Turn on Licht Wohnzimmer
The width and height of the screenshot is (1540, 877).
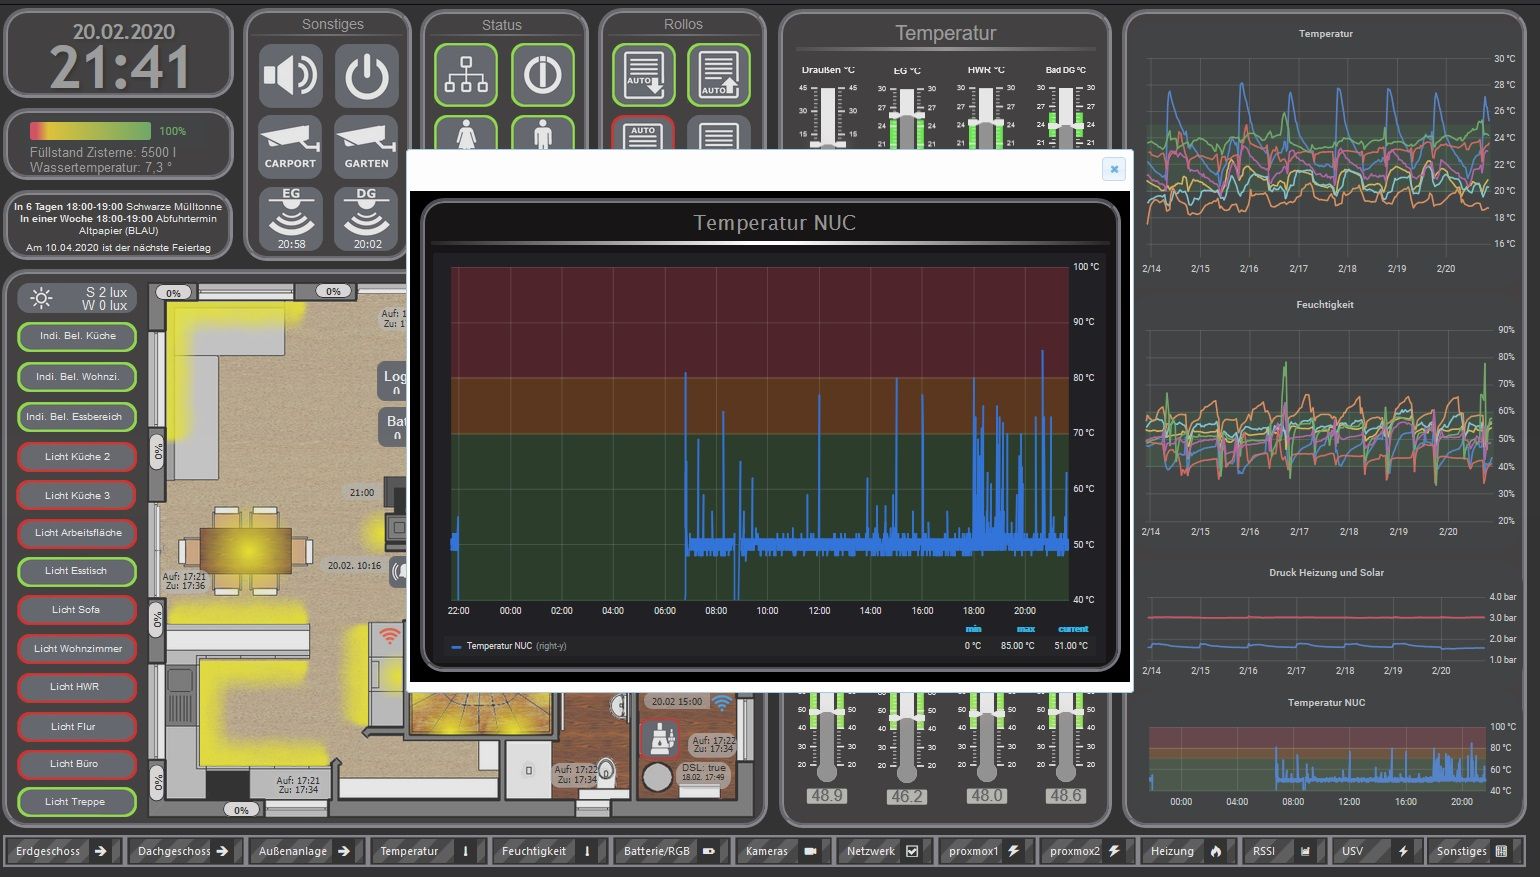pyautogui.click(x=77, y=649)
